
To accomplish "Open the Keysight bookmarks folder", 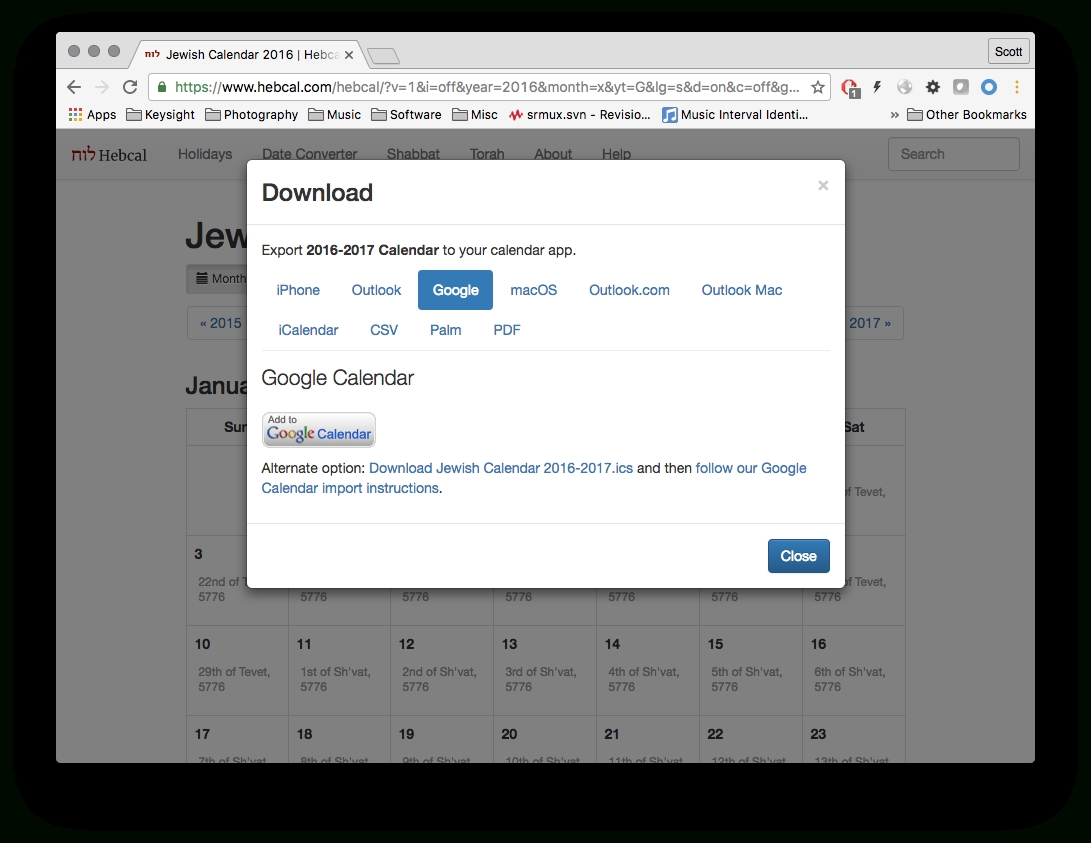I will pyautogui.click(x=160, y=115).
